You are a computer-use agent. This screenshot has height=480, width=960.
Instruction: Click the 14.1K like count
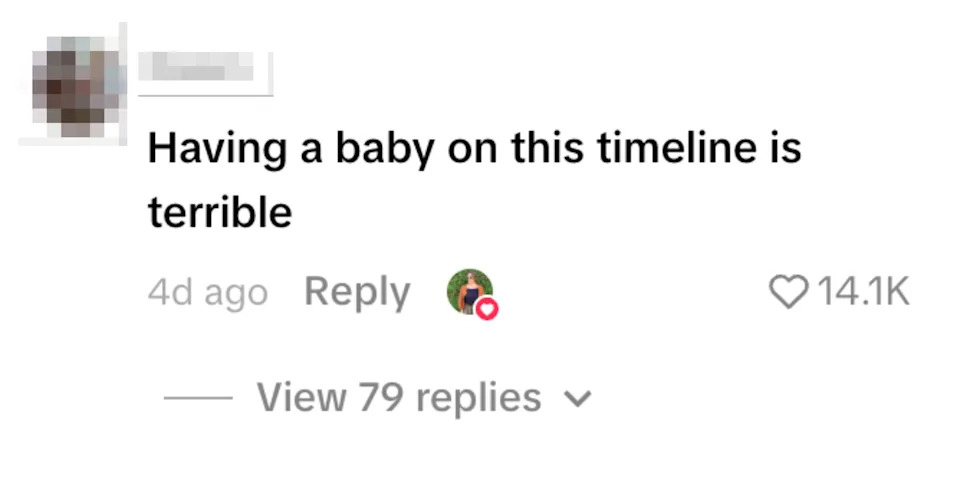(x=864, y=292)
